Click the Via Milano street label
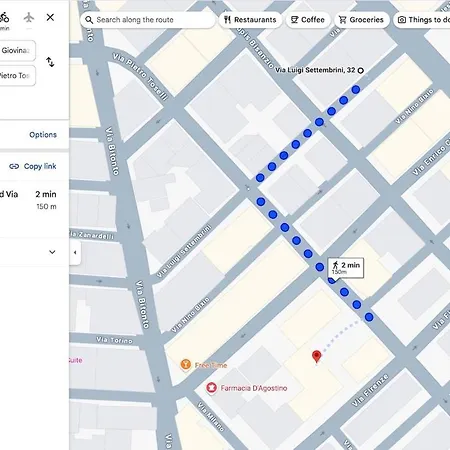The width and height of the screenshot is (450, 450). 211,417
